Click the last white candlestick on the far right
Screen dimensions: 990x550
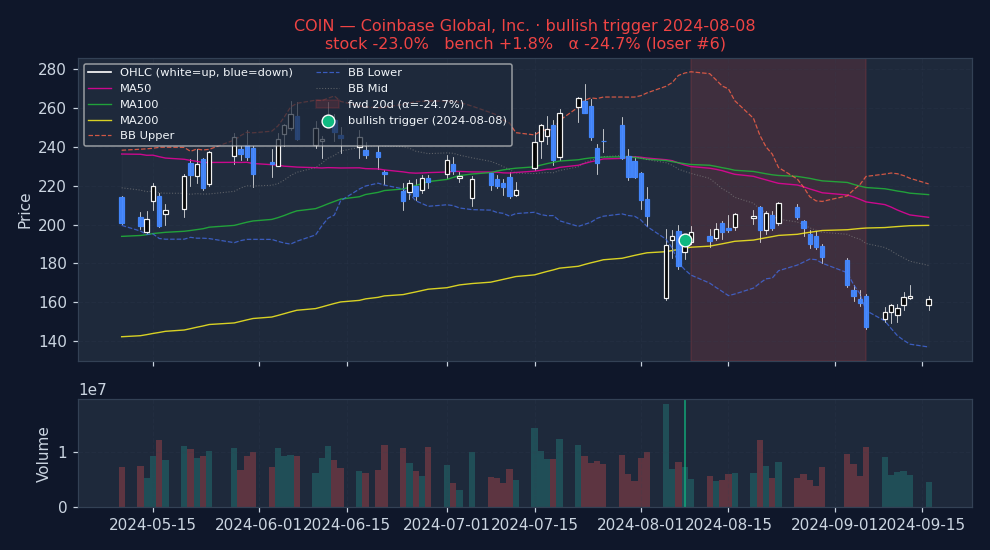pos(928,302)
